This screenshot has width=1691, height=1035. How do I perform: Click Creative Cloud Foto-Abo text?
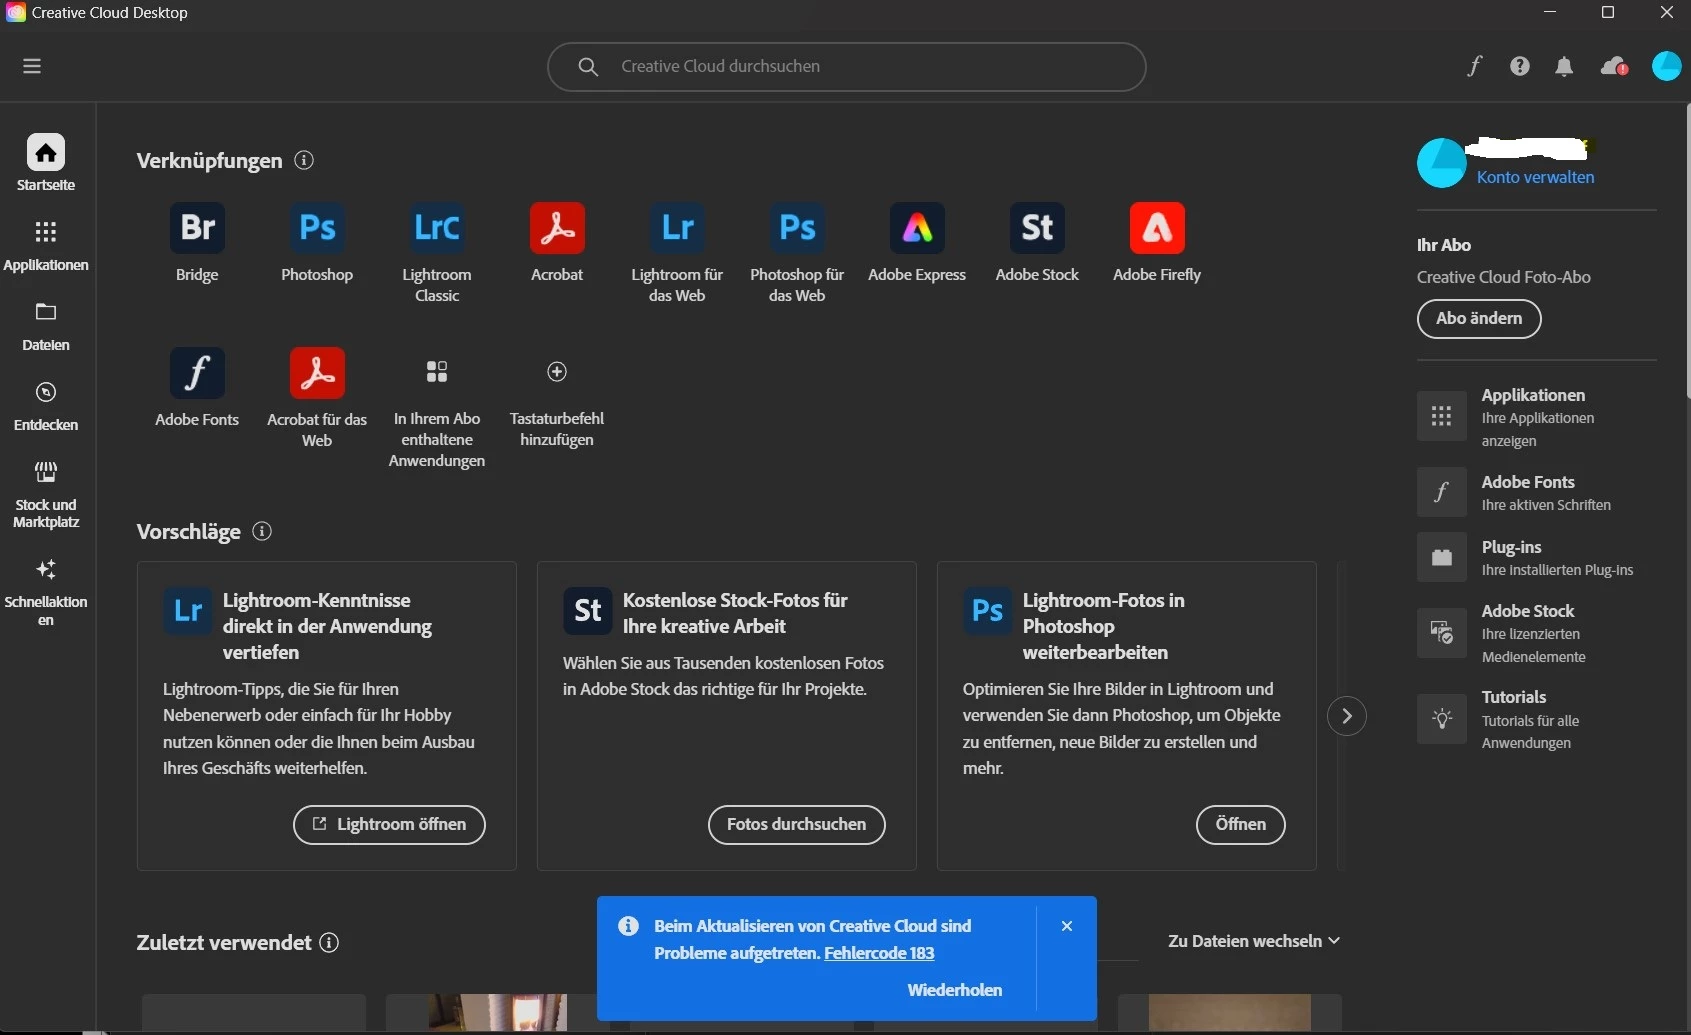point(1503,277)
